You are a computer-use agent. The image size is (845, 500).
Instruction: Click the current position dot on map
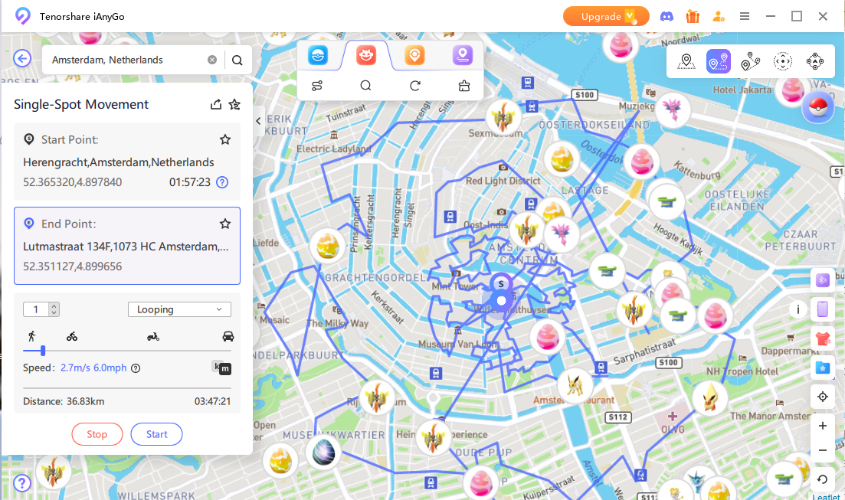[502, 301]
